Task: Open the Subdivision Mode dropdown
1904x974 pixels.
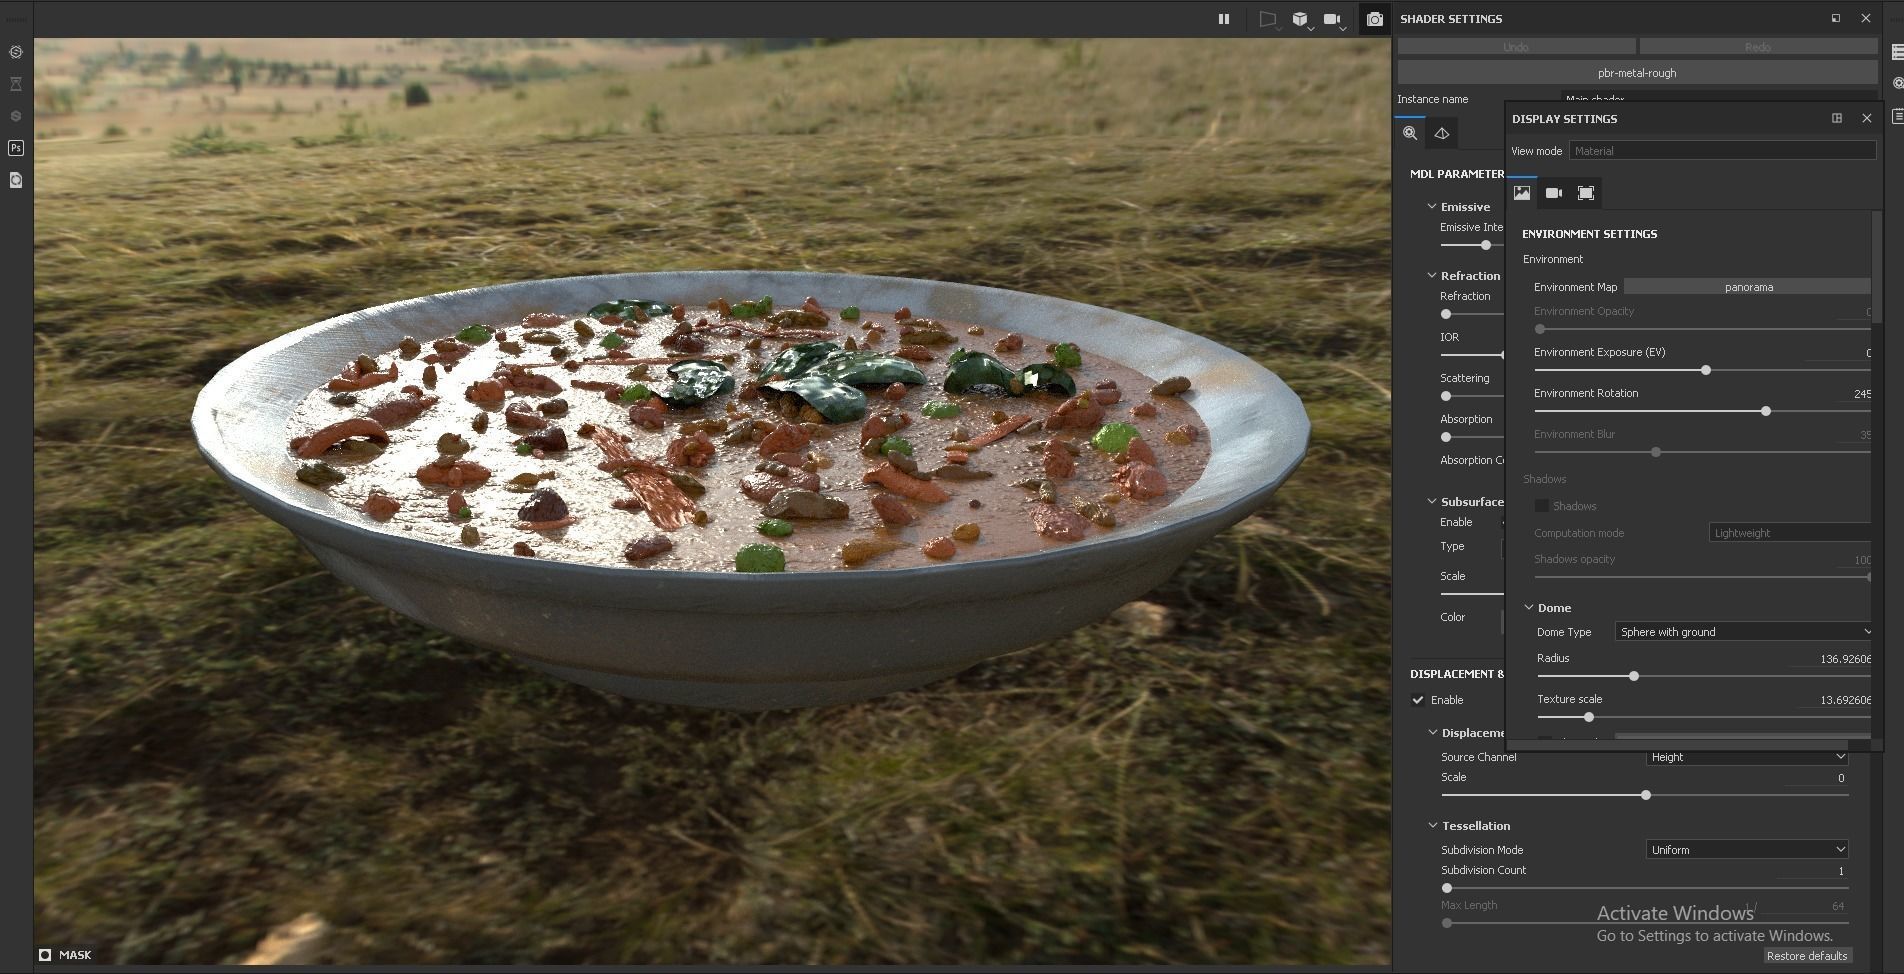Action: pyautogui.click(x=1746, y=850)
